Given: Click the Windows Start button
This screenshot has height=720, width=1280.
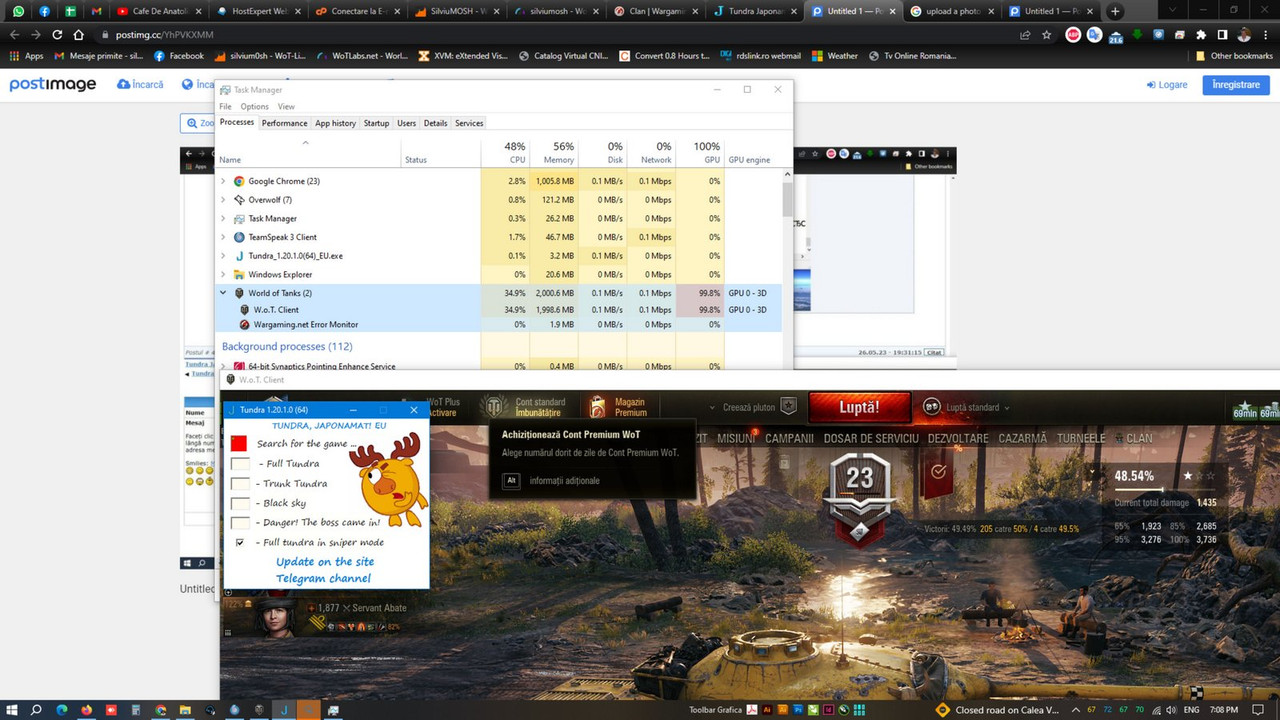Looking at the screenshot, I should (x=11, y=710).
